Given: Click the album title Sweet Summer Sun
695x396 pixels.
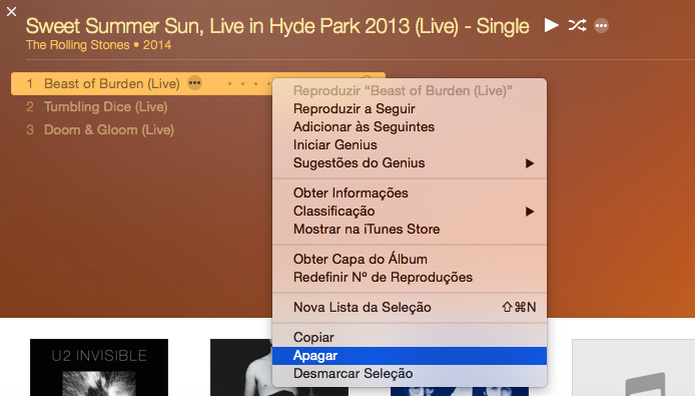Looking at the screenshot, I should coord(277,26).
